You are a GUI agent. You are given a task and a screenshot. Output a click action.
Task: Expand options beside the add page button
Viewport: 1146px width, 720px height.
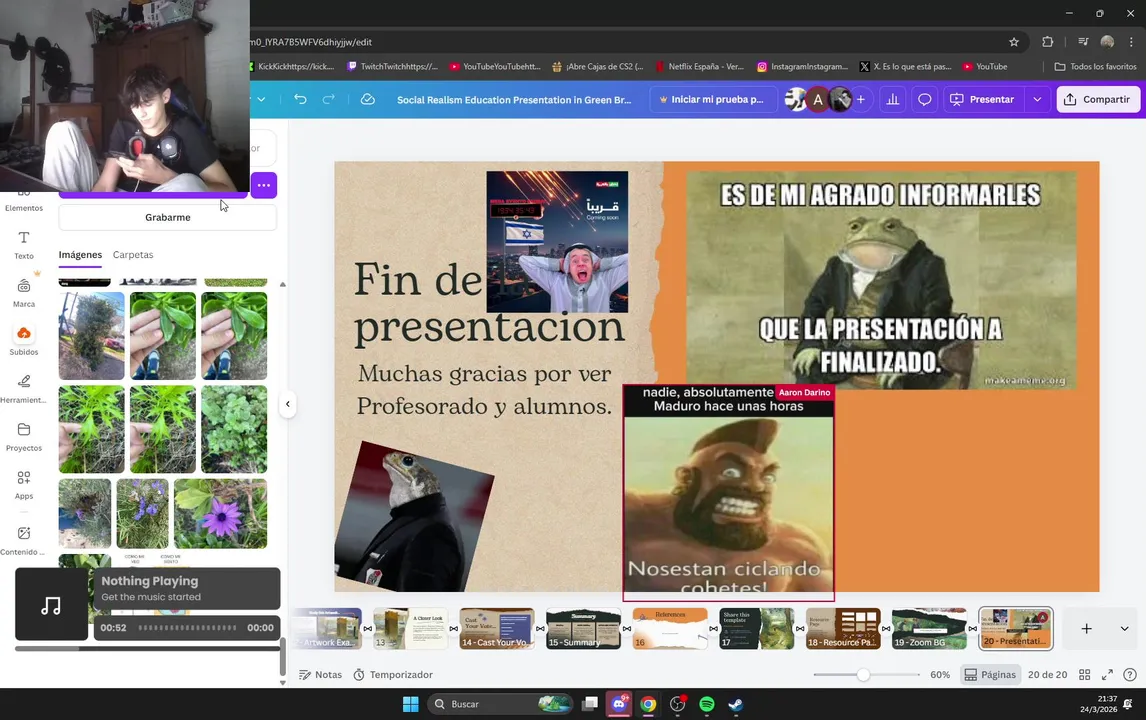(x=1124, y=629)
